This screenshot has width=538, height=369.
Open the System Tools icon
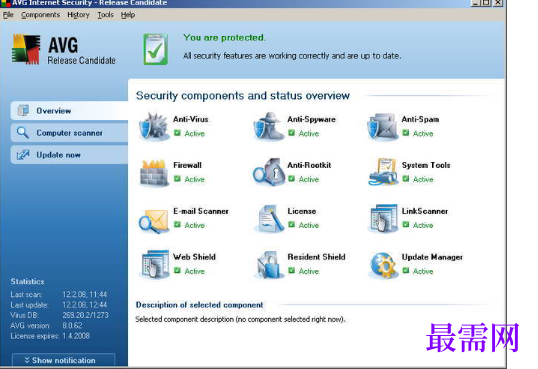[383, 172]
